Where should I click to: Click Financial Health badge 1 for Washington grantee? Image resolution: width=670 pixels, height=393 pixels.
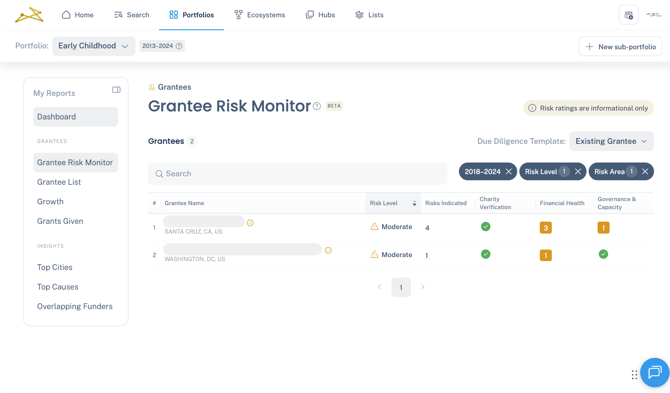click(x=546, y=255)
